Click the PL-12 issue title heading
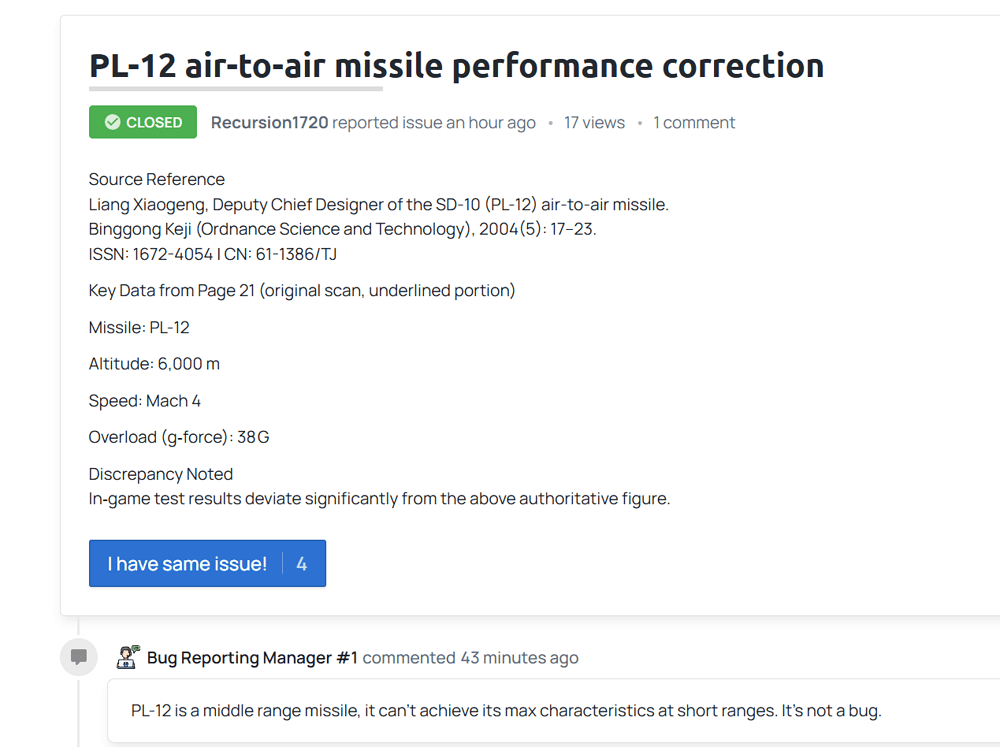Screen dimensions: 1000x747 click(456, 66)
